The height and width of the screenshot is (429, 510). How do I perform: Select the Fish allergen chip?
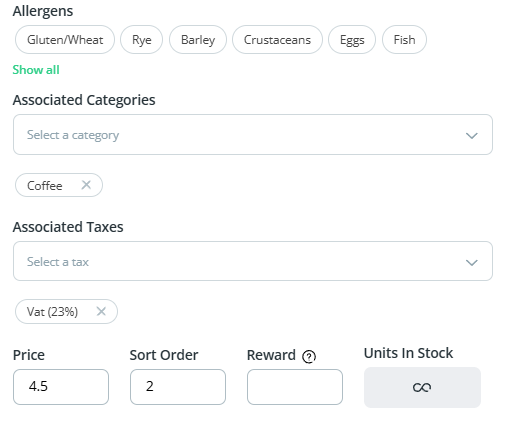[x=404, y=40]
